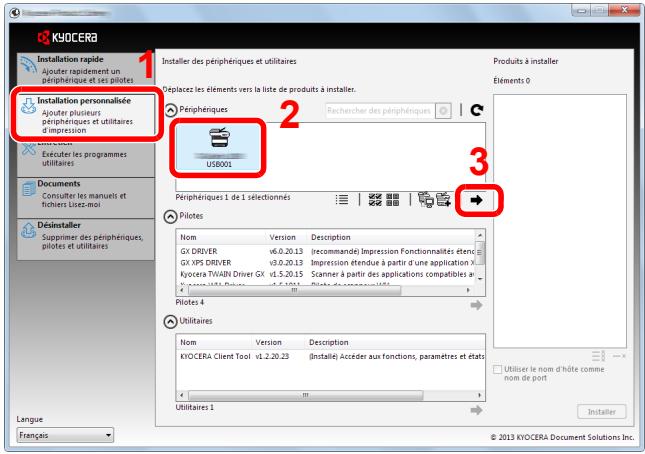Image resolution: width=645 pixels, height=454 pixels.
Task: Open Installation rapide menu item
Action: click(x=86, y=69)
